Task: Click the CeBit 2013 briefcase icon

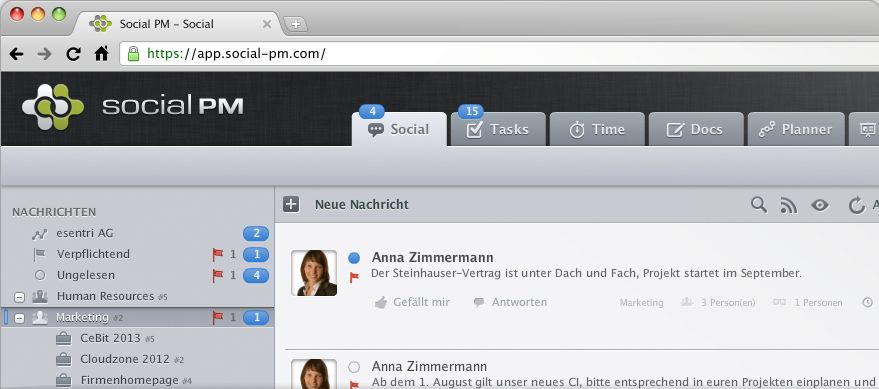Action: (x=64, y=339)
